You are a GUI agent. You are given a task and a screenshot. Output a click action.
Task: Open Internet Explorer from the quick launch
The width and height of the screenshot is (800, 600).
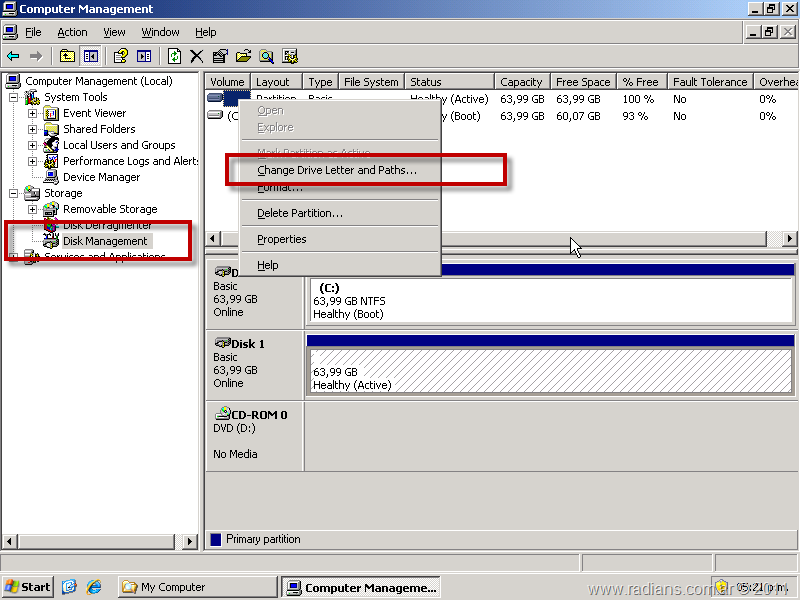tap(94, 587)
